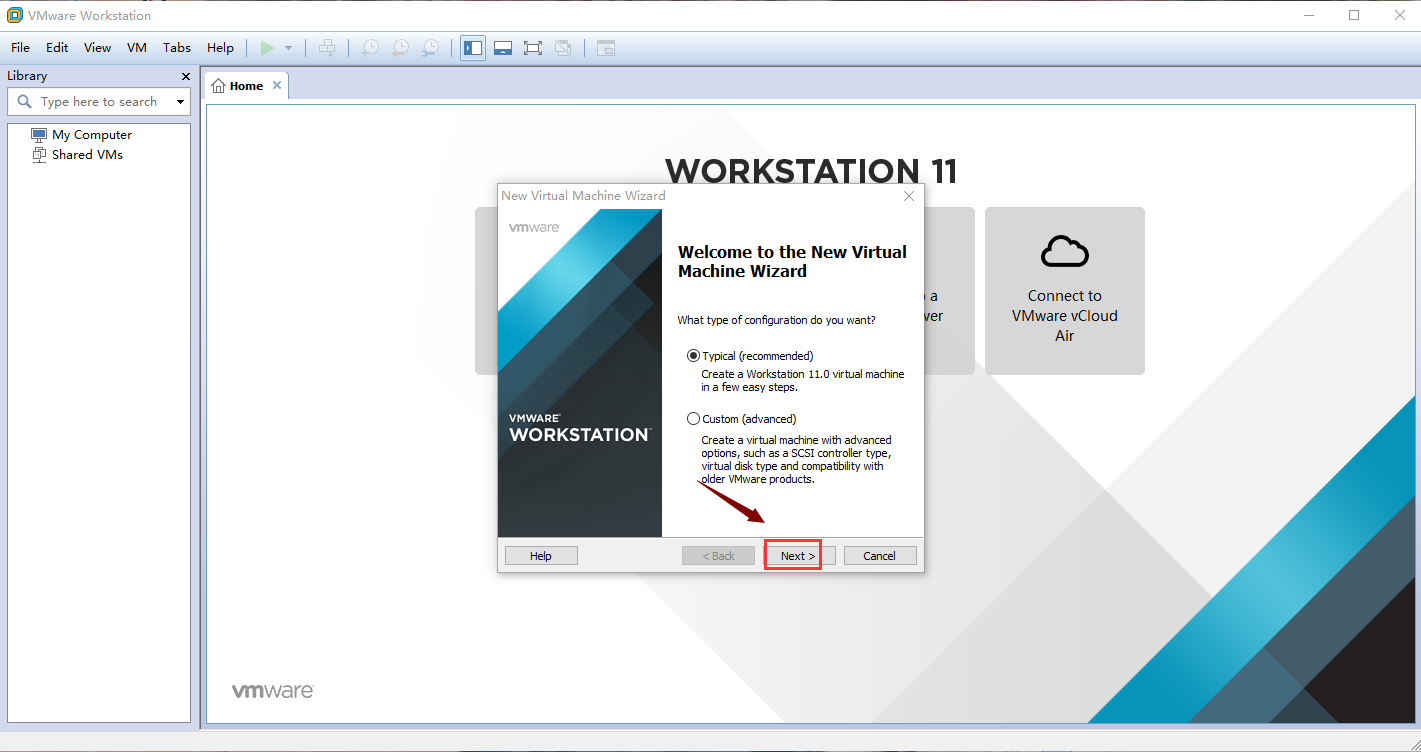Click the Power On play icon

click(267, 48)
